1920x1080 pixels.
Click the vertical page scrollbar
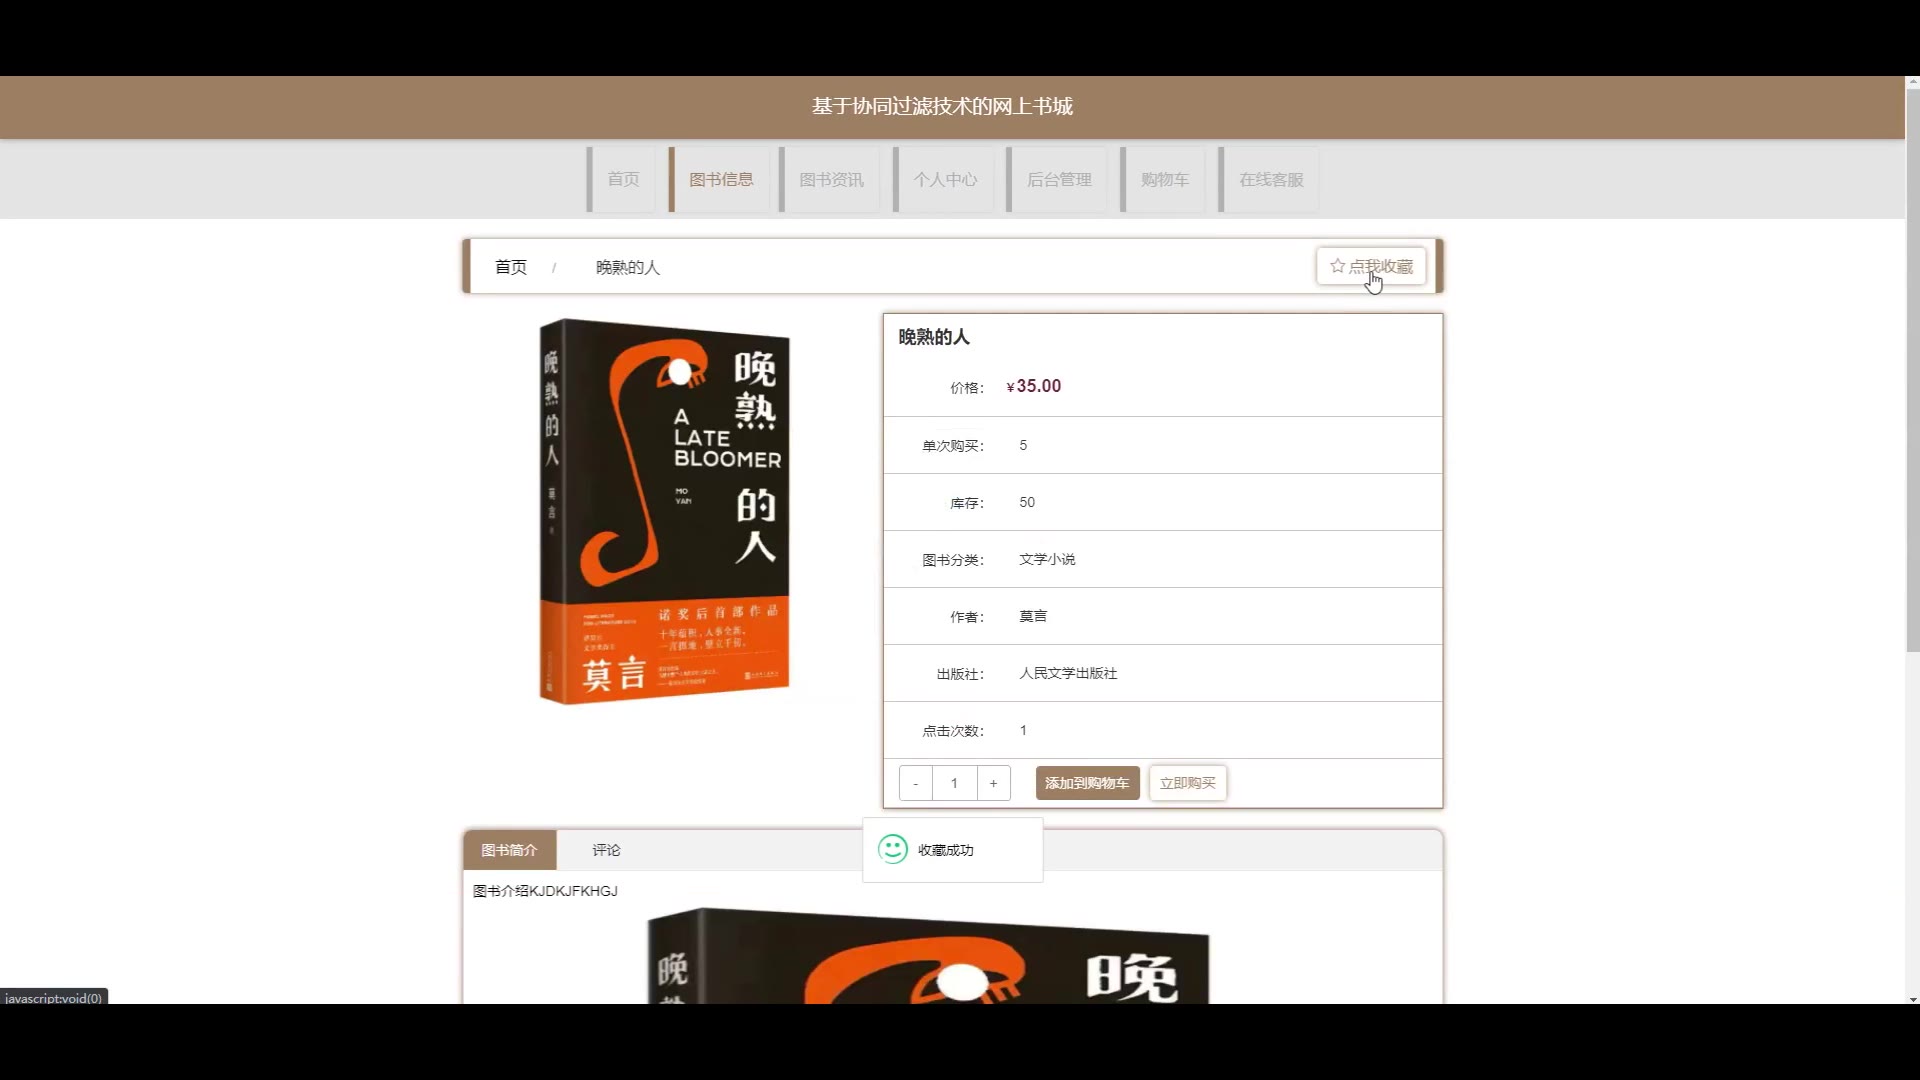pyautogui.click(x=1912, y=370)
